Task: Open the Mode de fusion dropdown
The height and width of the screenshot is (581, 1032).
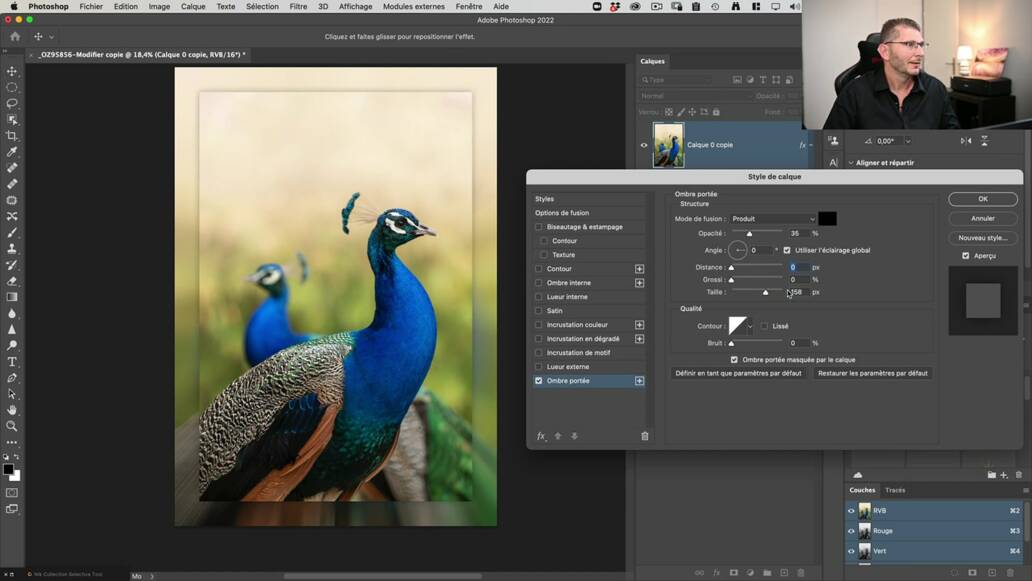Action: (772, 218)
